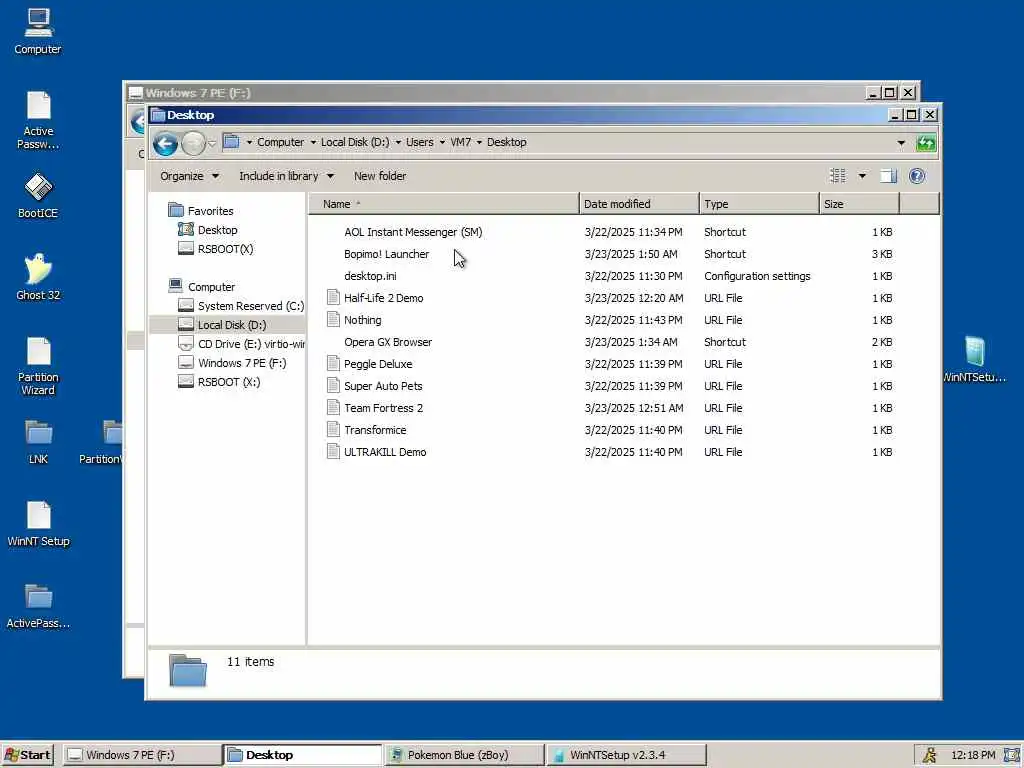Viewport: 1024px width, 768px height.
Task: Click Users in the address breadcrumb
Action: click(419, 142)
